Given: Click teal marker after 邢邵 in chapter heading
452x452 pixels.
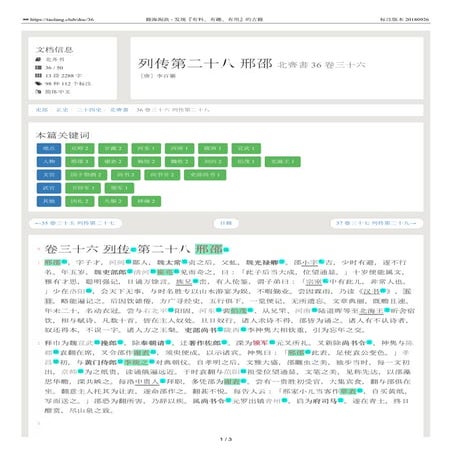Looking at the screenshot, I should point(226,249).
